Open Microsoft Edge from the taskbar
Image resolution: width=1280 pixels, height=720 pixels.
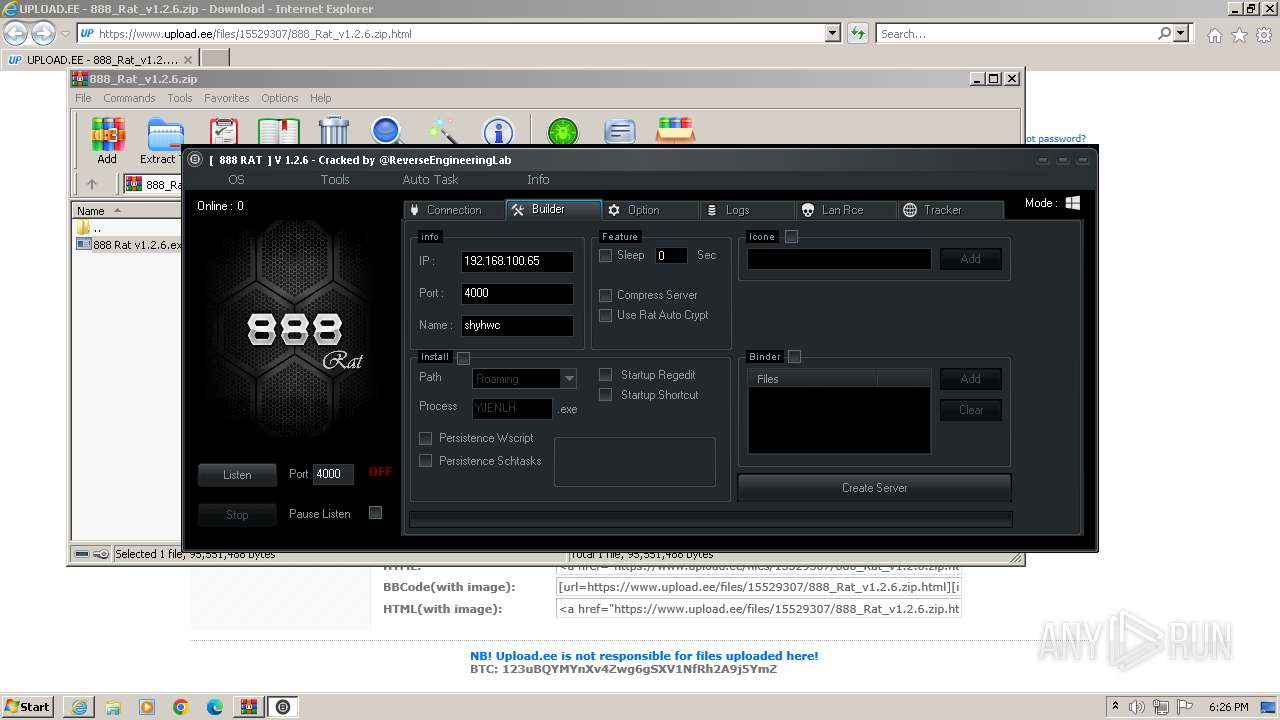tap(215, 707)
